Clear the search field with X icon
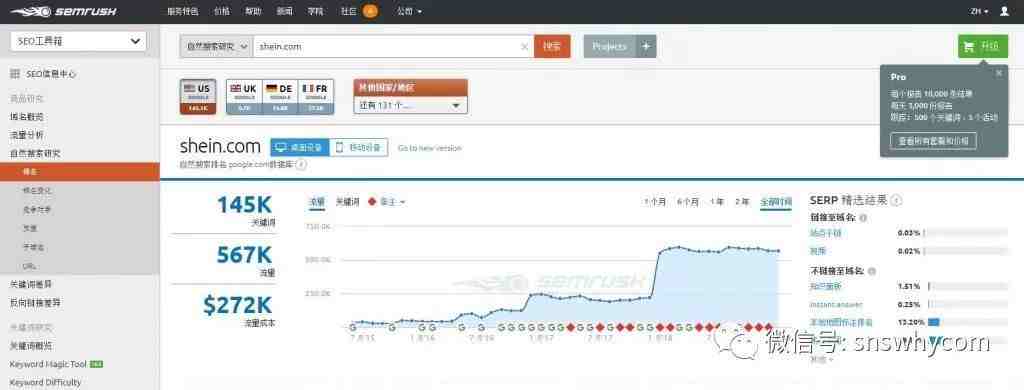Viewport: 1024px width, 390px height. [524, 47]
